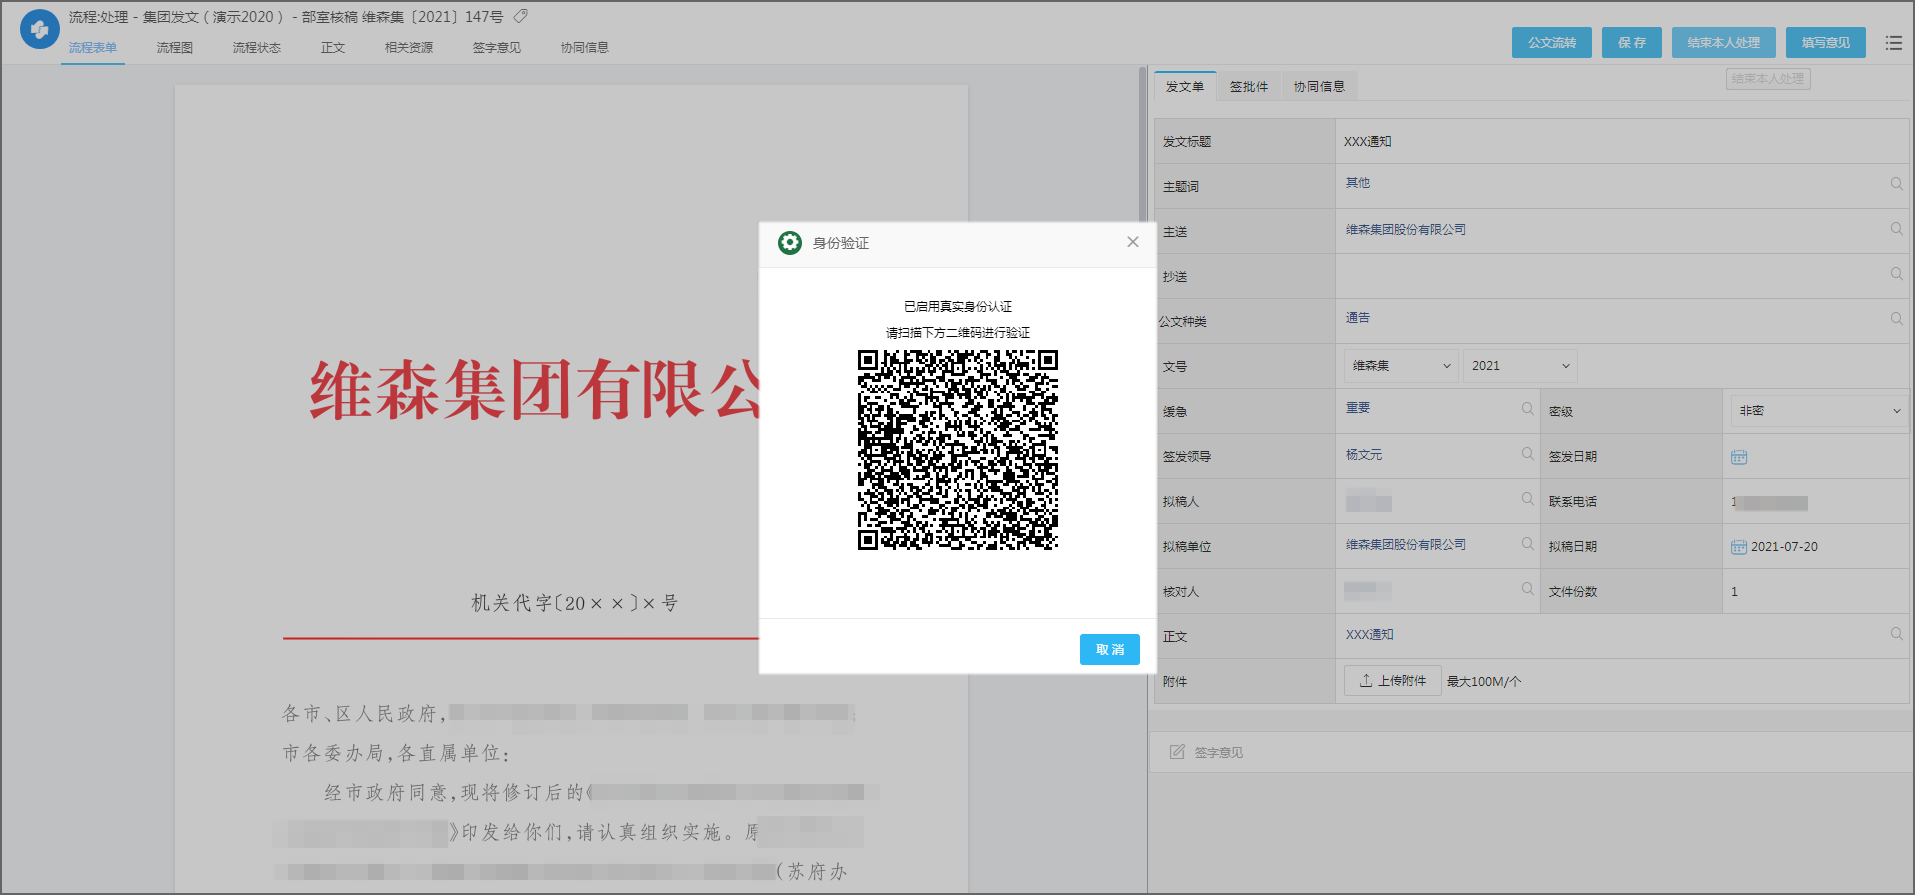Search icon in the 主题词 field
Screen dimensions: 1915x895
[x=1896, y=184]
